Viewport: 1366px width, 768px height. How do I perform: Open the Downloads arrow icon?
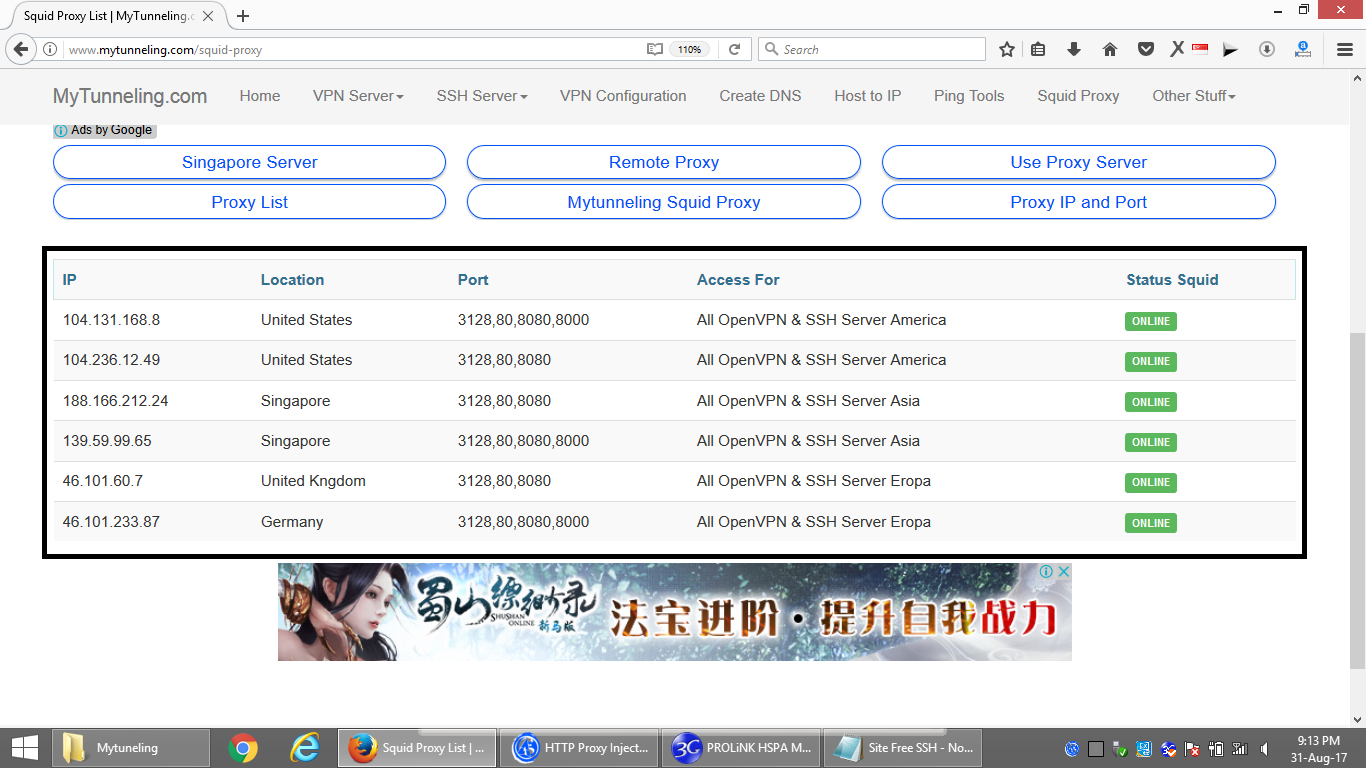coord(1074,49)
